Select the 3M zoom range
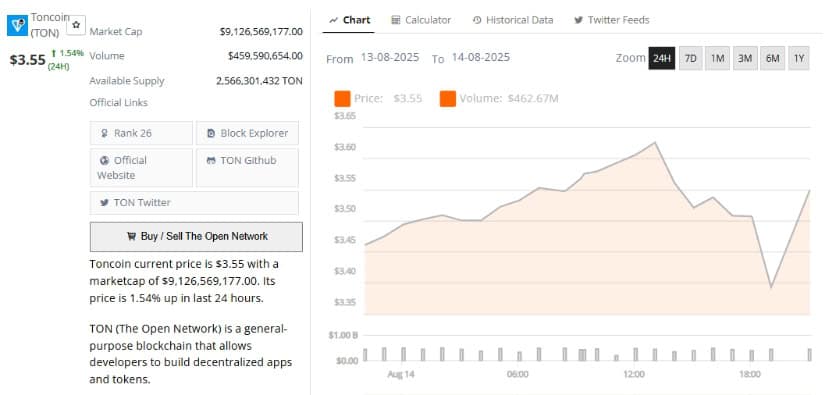This screenshot has height=395, width=825. [x=744, y=58]
